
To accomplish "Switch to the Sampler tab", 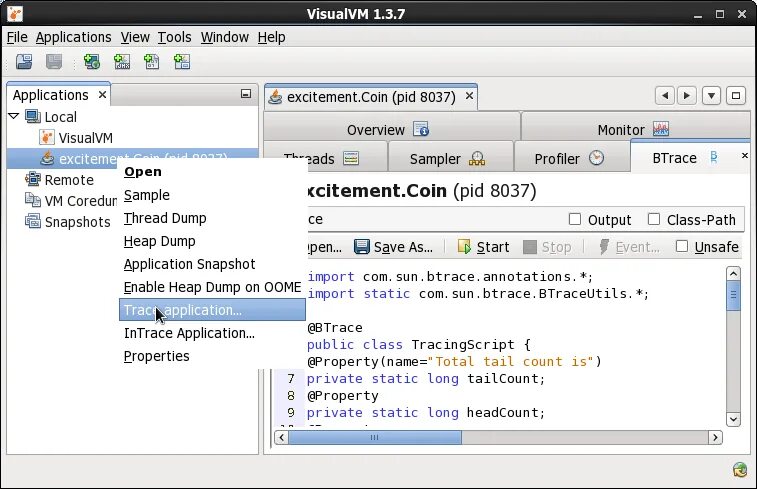I will (x=450, y=157).
